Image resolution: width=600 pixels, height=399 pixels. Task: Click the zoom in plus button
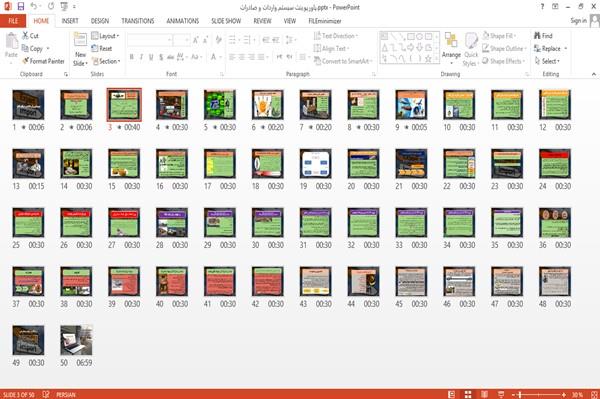(x=564, y=394)
